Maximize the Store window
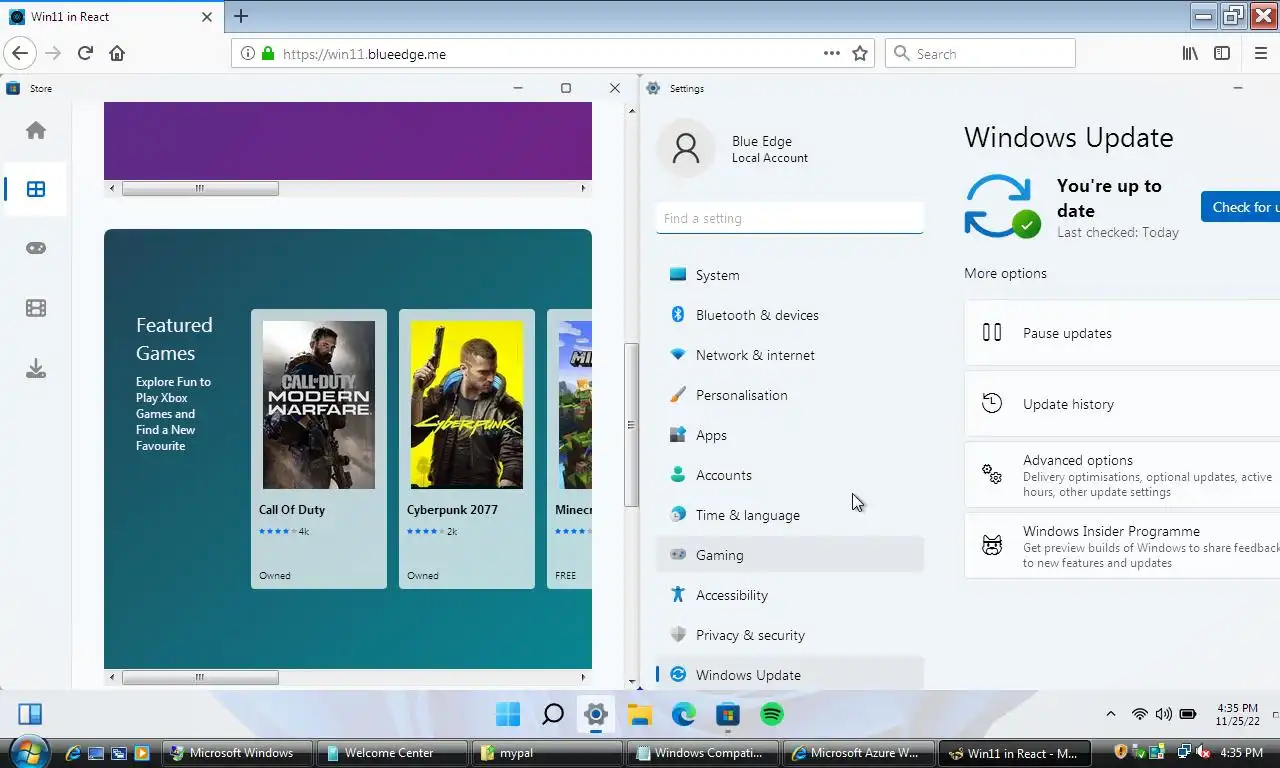The height and width of the screenshot is (768, 1280). (566, 88)
